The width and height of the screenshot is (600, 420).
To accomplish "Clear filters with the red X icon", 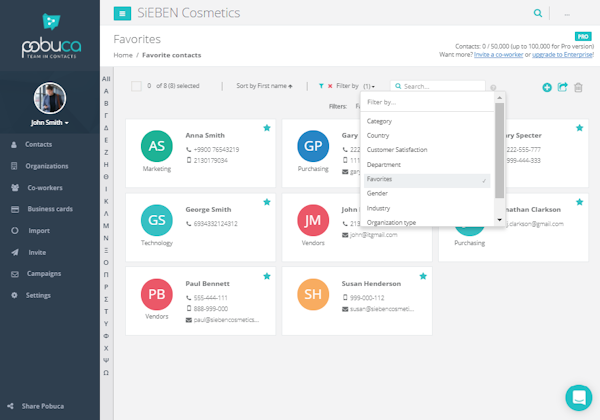I will tap(330, 86).
